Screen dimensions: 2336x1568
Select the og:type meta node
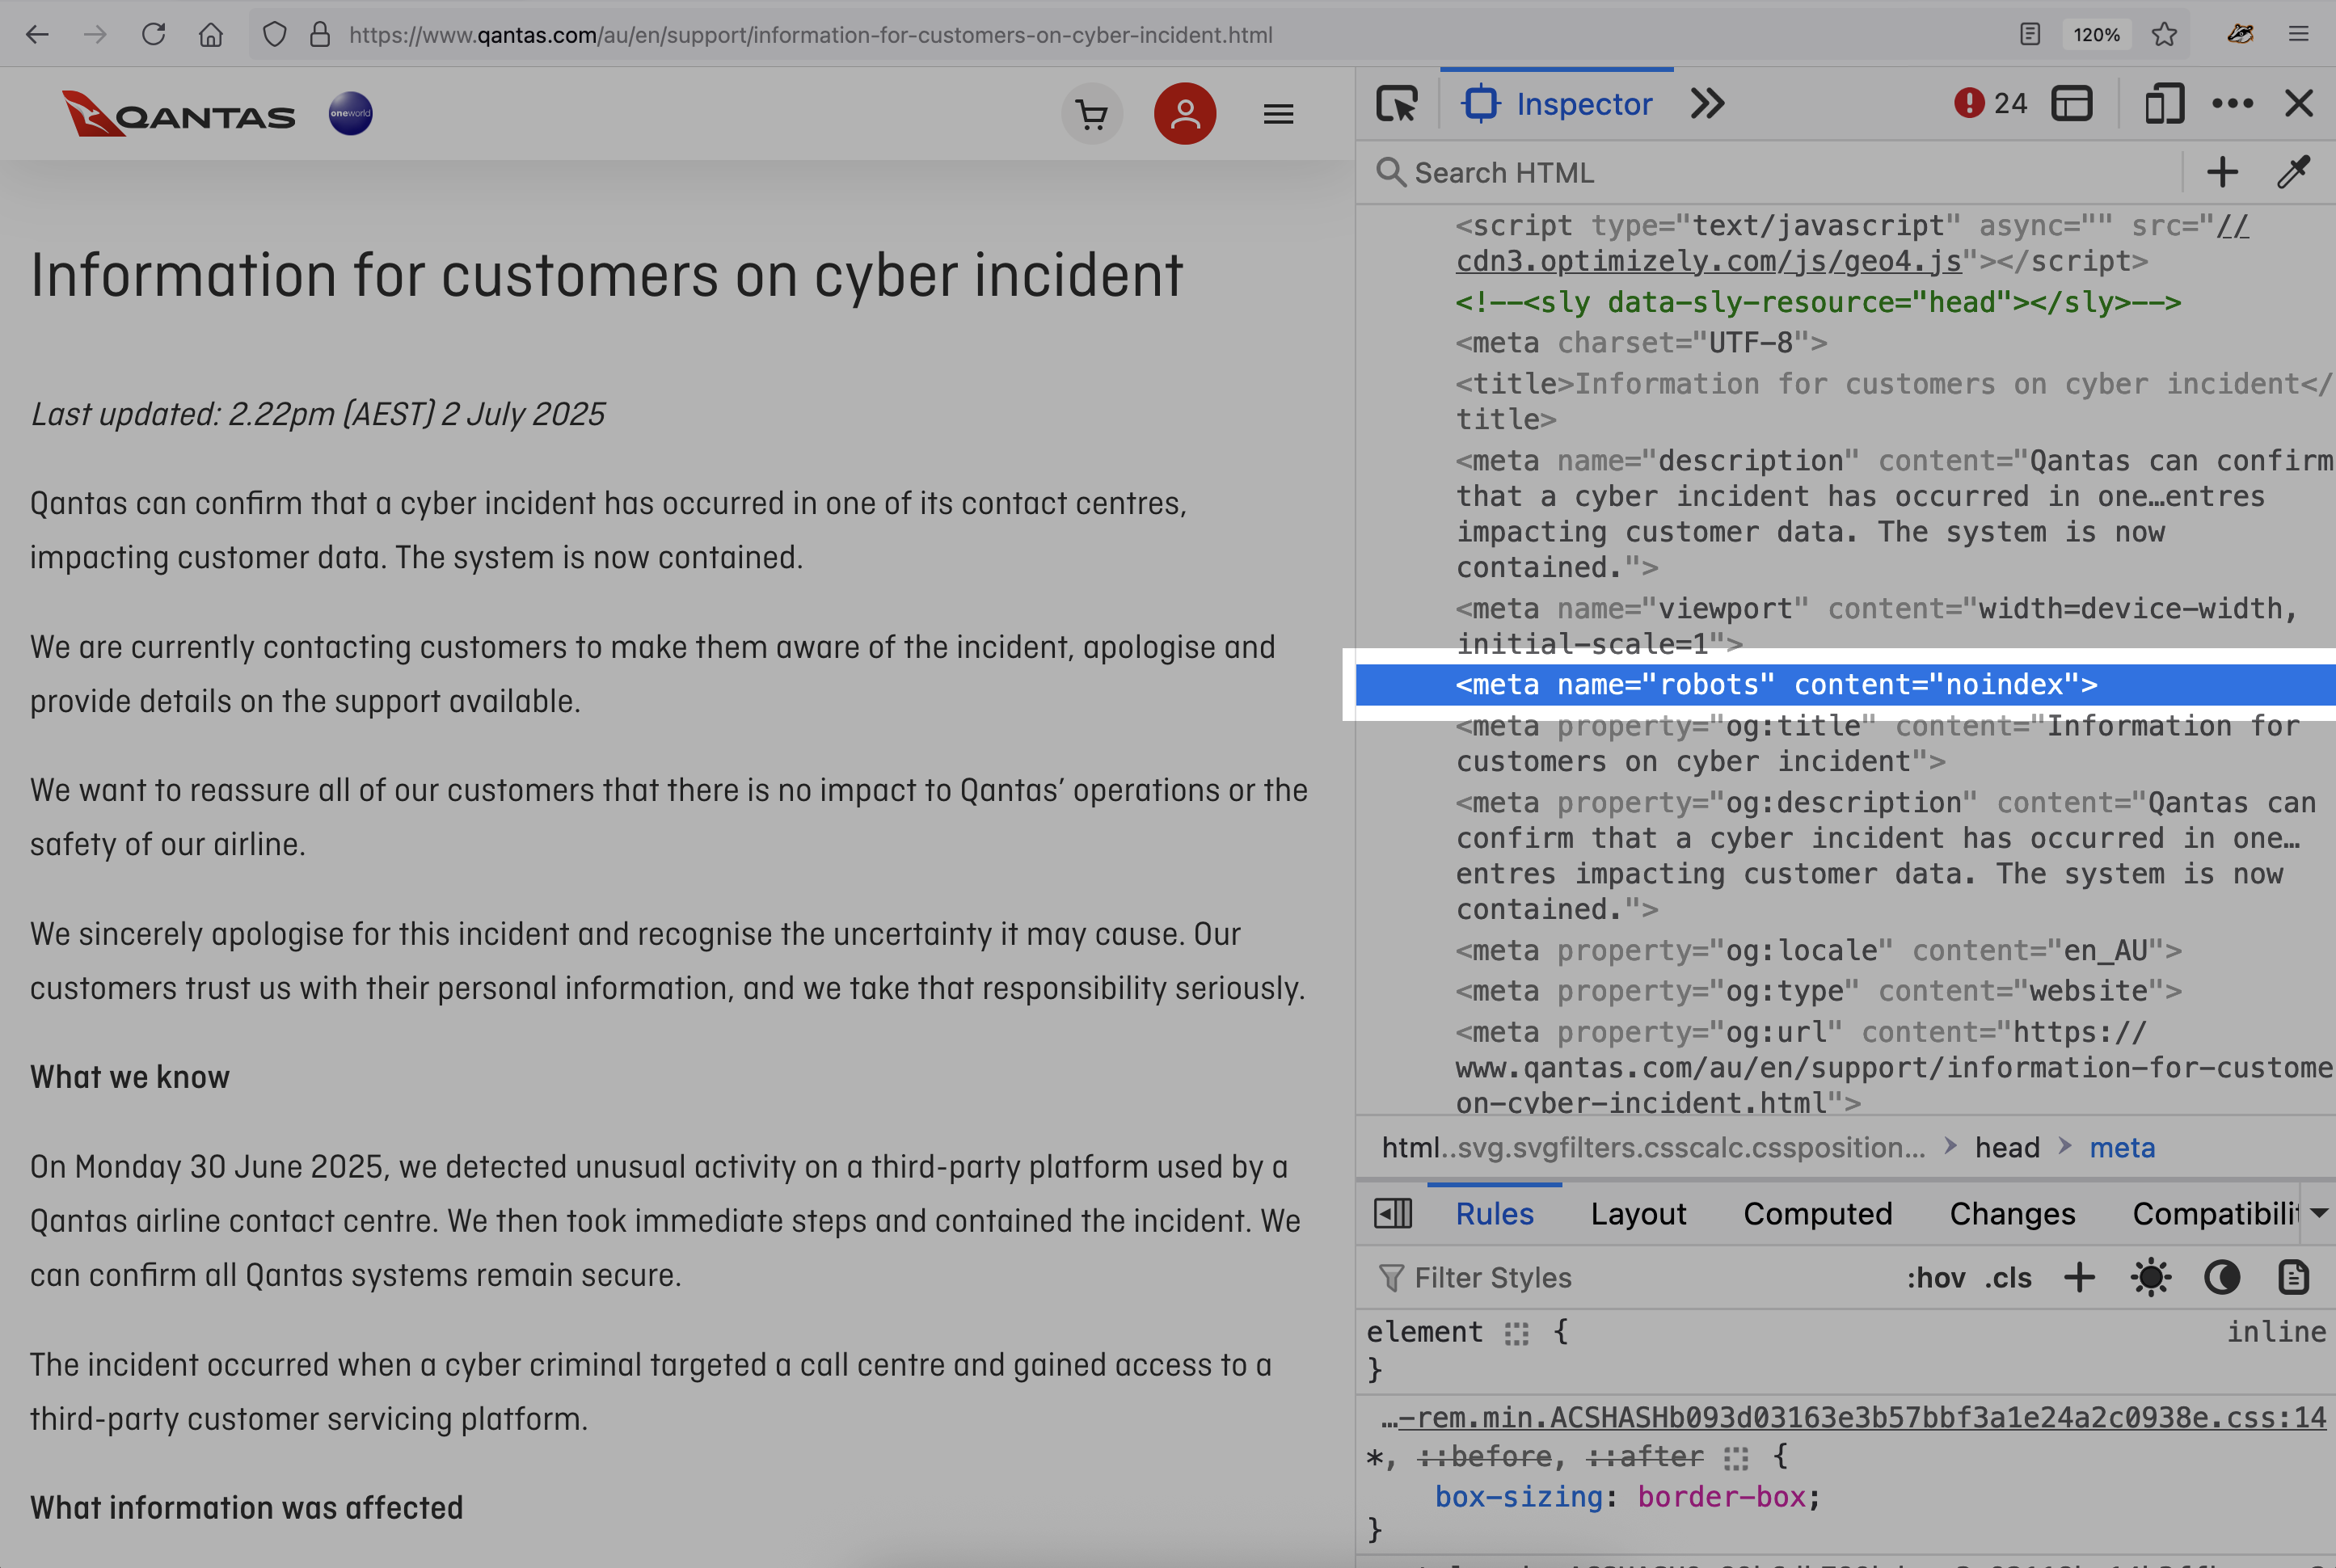1818,991
